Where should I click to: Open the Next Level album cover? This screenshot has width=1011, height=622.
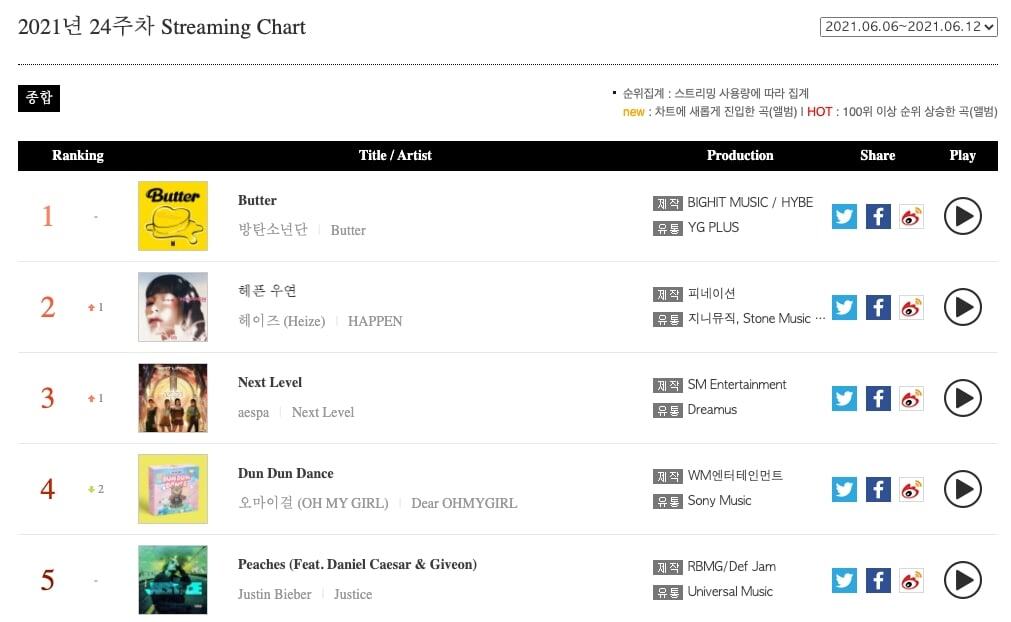pyautogui.click(x=173, y=398)
